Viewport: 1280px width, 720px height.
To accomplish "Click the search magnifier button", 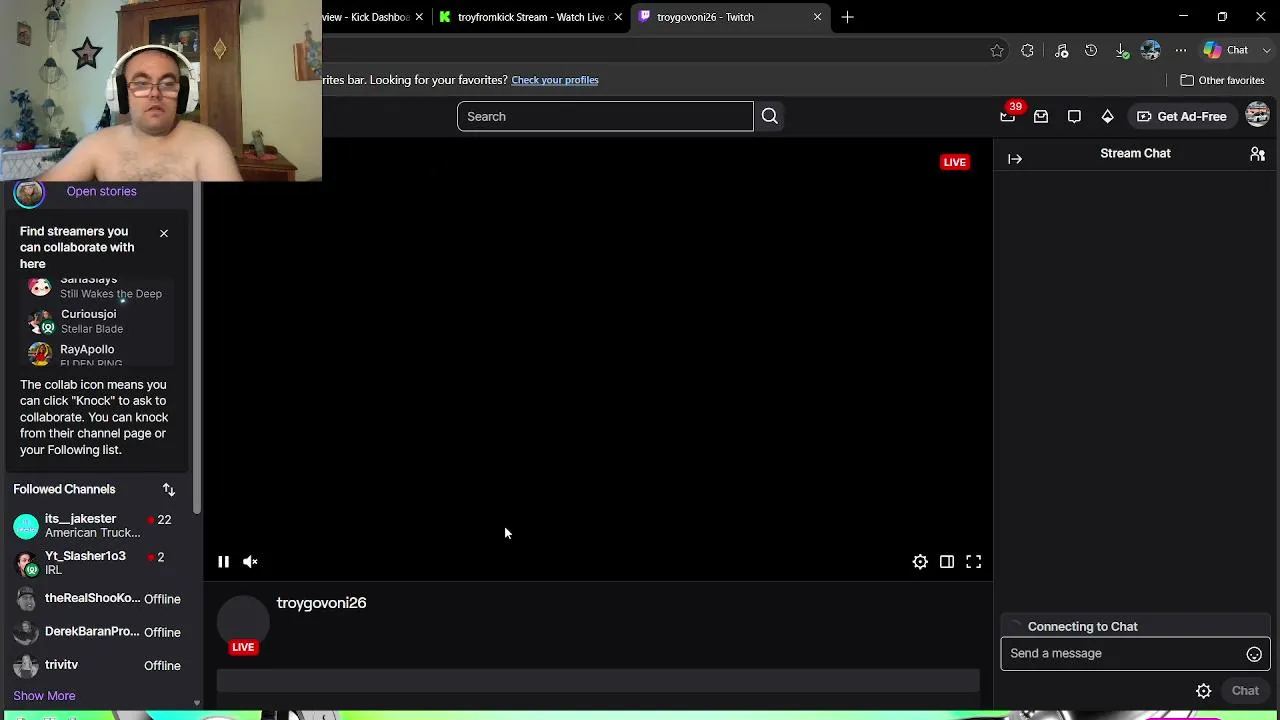I will 770,116.
